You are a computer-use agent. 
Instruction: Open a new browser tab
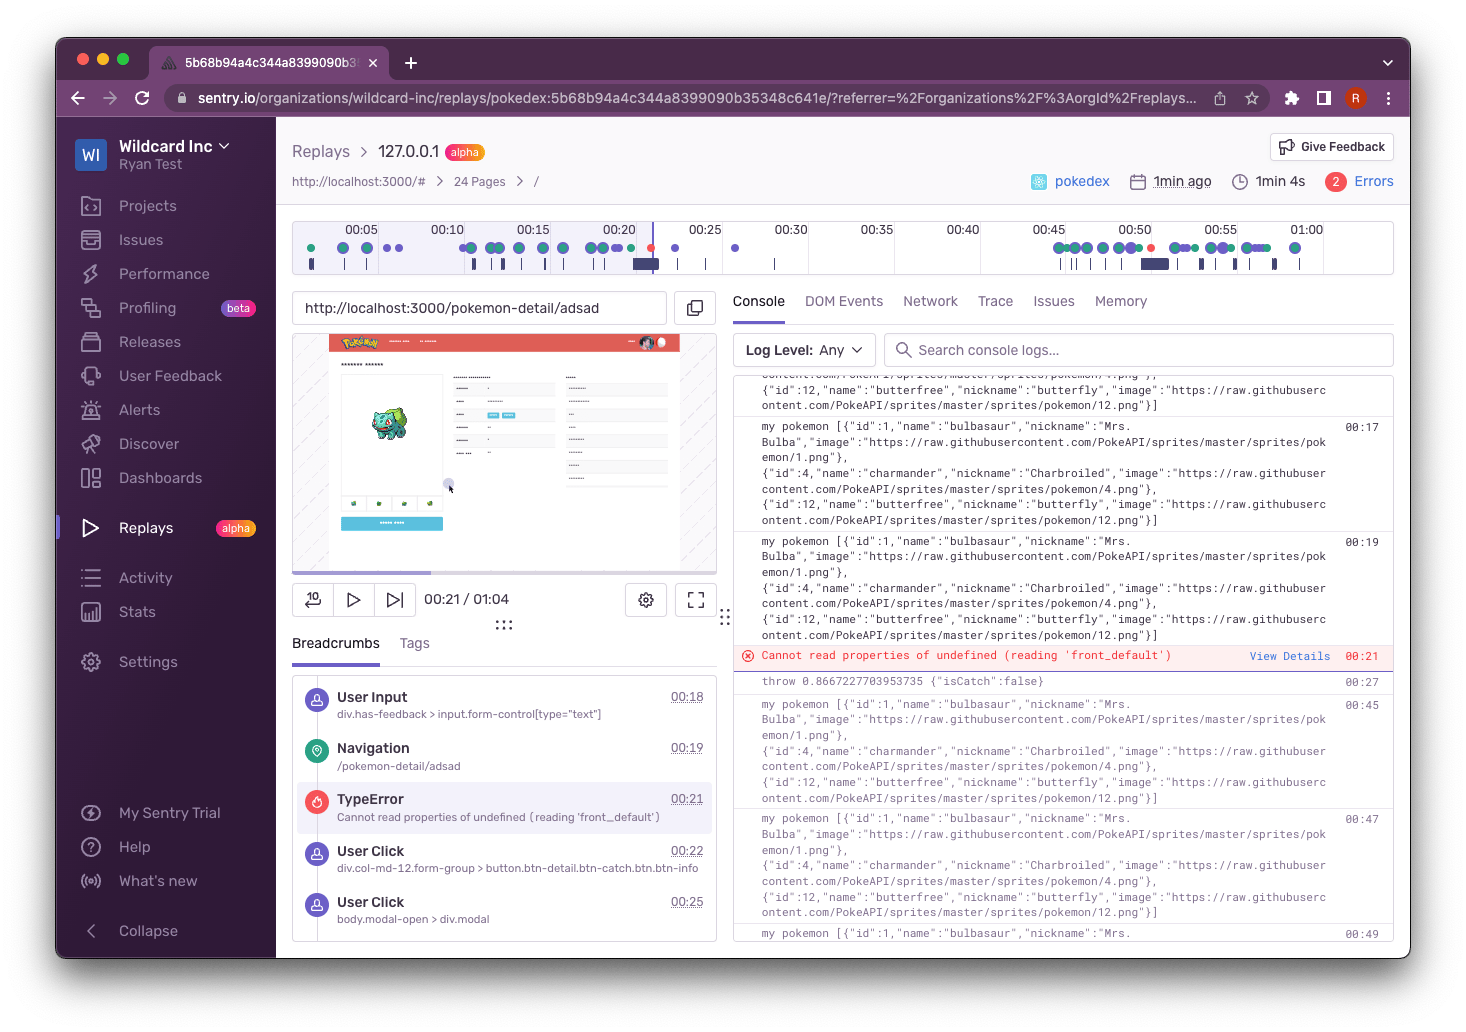click(x=411, y=63)
